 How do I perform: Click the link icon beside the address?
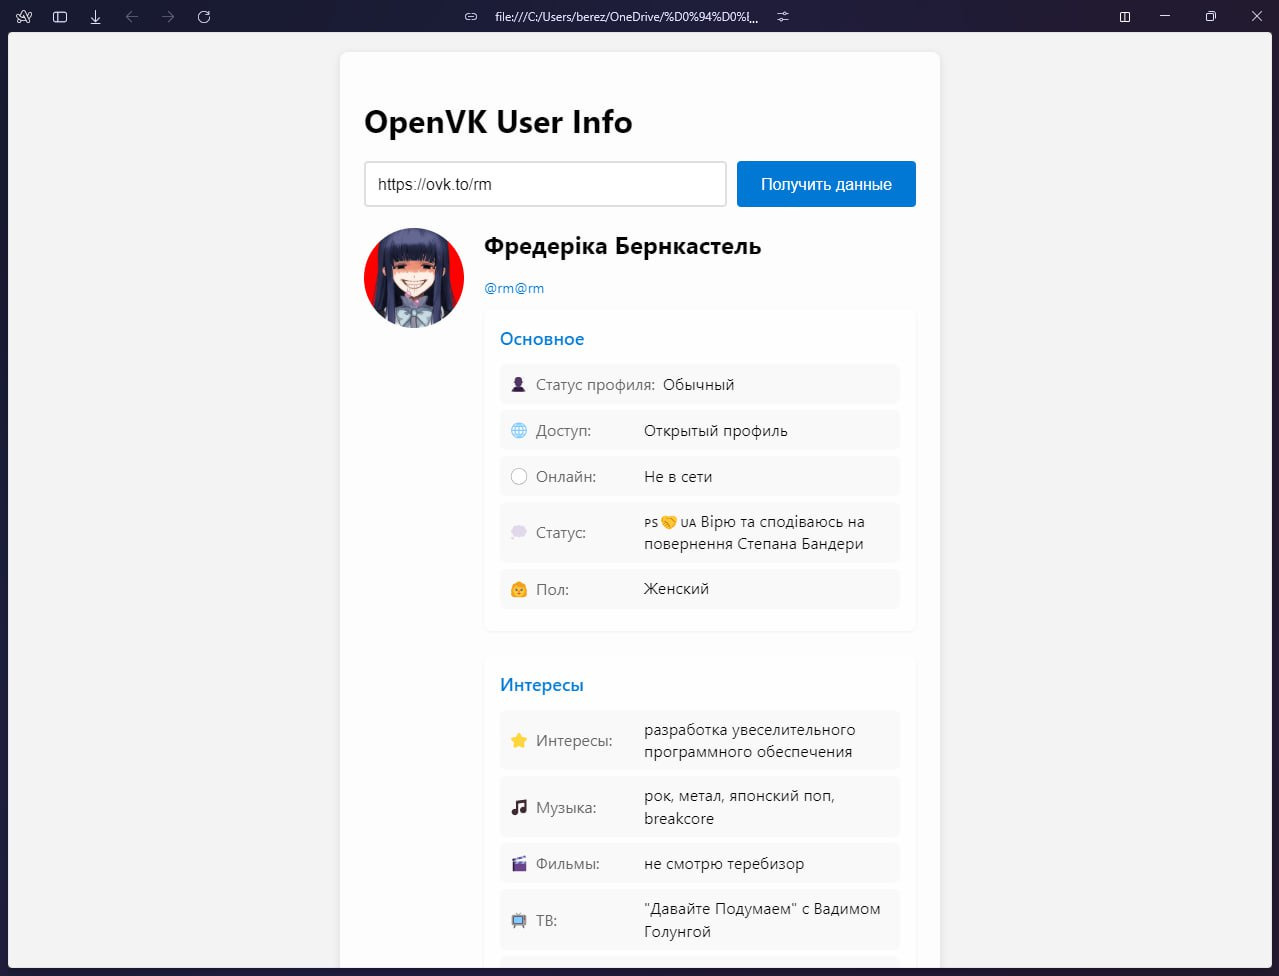(471, 17)
